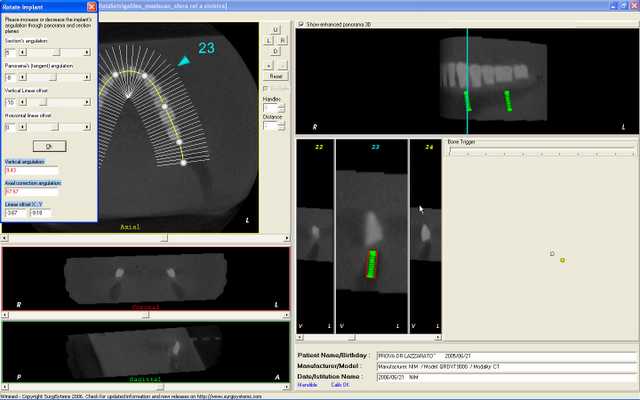Click the Axial correction angulation field

pyautogui.click(x=31, y=191)
